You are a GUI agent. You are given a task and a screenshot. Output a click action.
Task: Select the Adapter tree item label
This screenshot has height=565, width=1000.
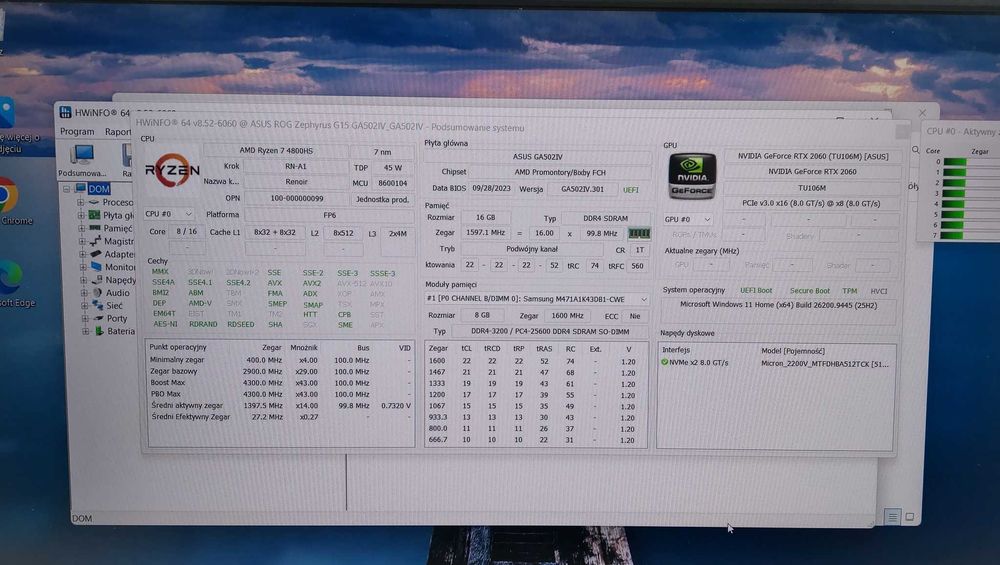click(119, 254)
